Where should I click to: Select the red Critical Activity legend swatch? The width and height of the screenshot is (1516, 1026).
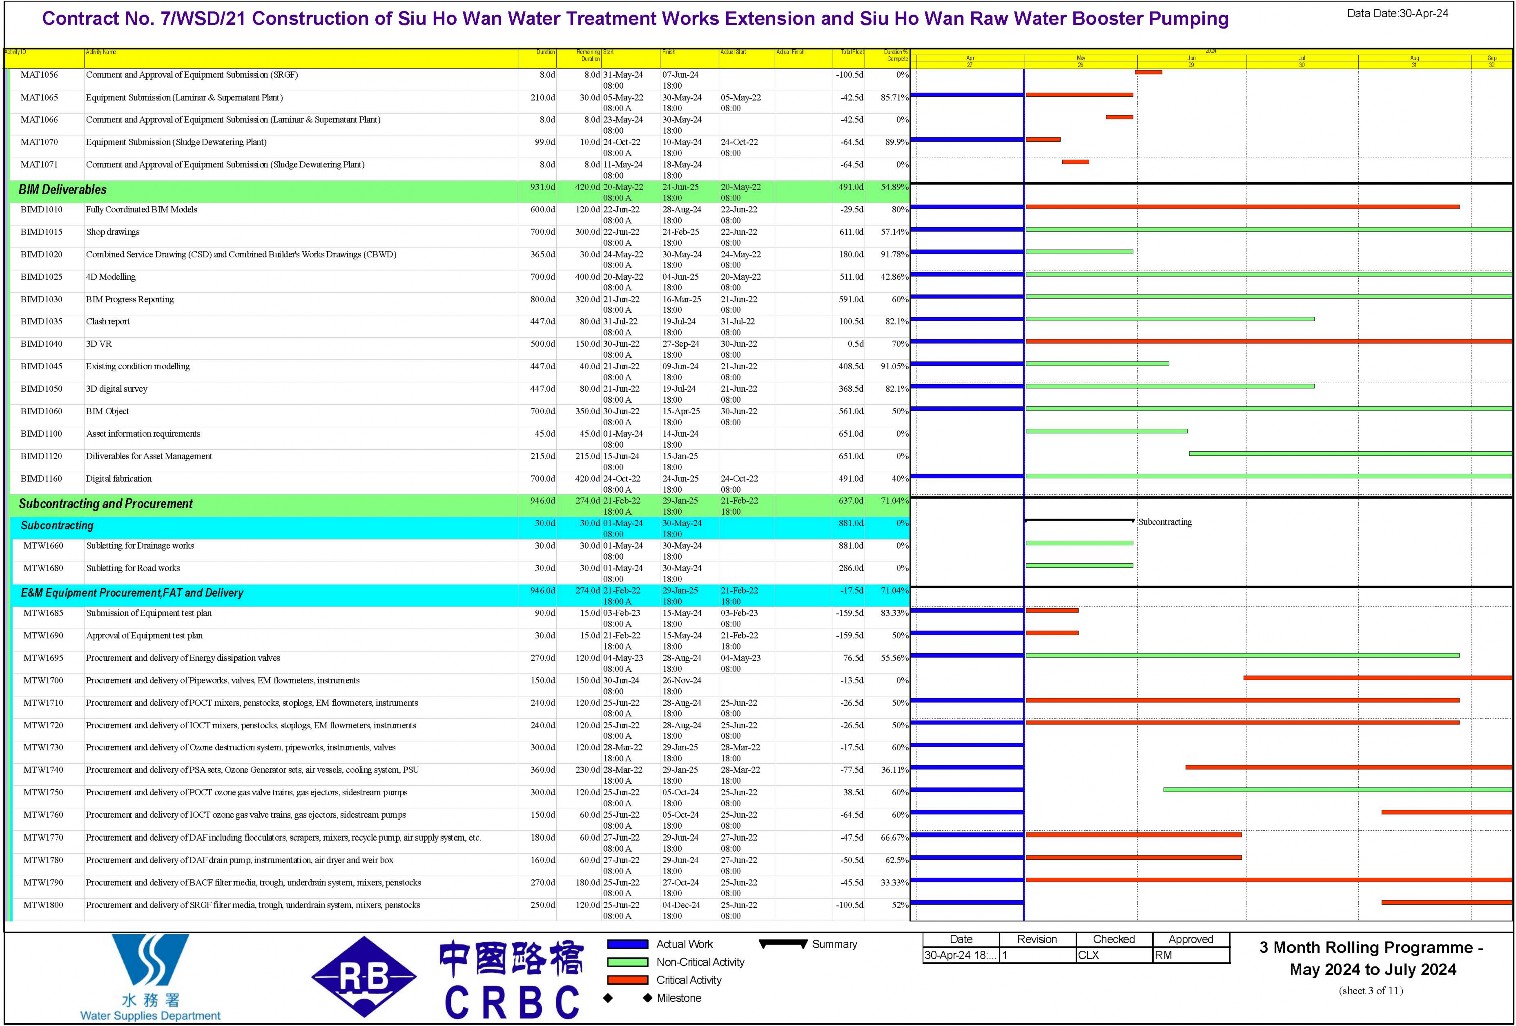coord(628,980)
